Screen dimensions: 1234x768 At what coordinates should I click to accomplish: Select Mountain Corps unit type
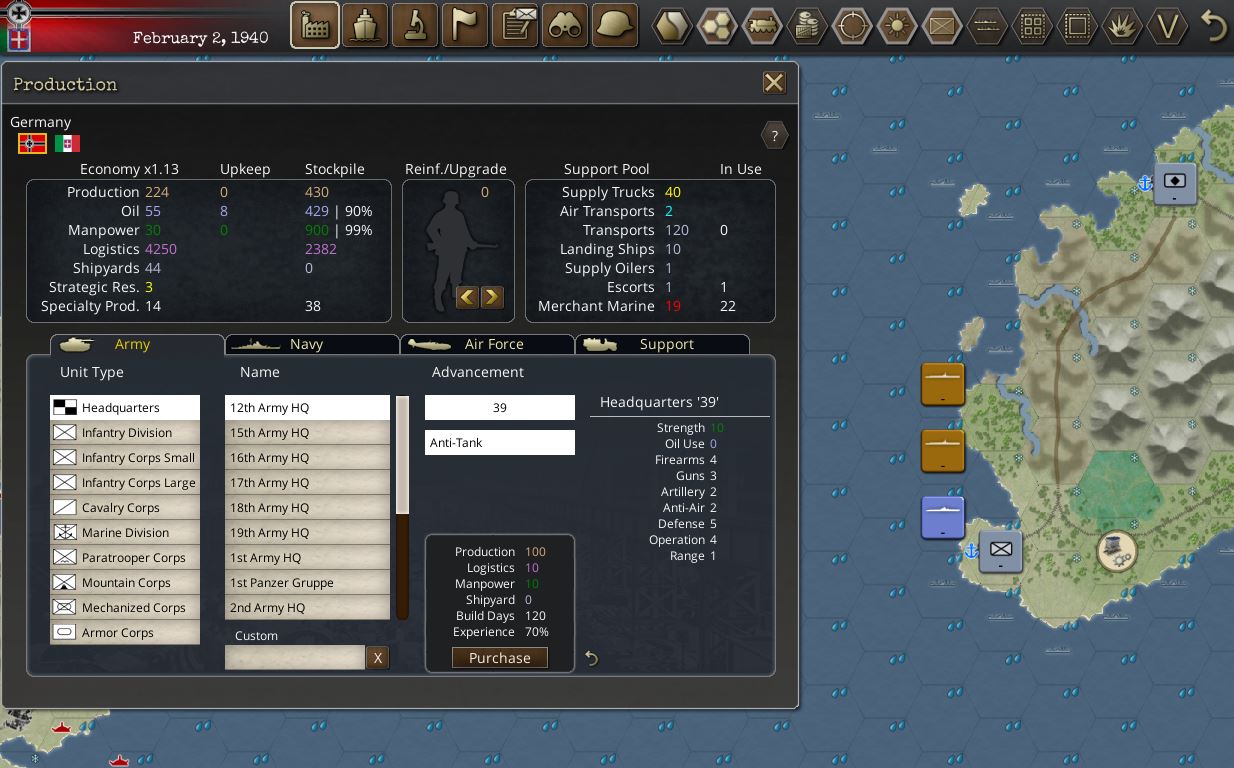coord(125,583)
